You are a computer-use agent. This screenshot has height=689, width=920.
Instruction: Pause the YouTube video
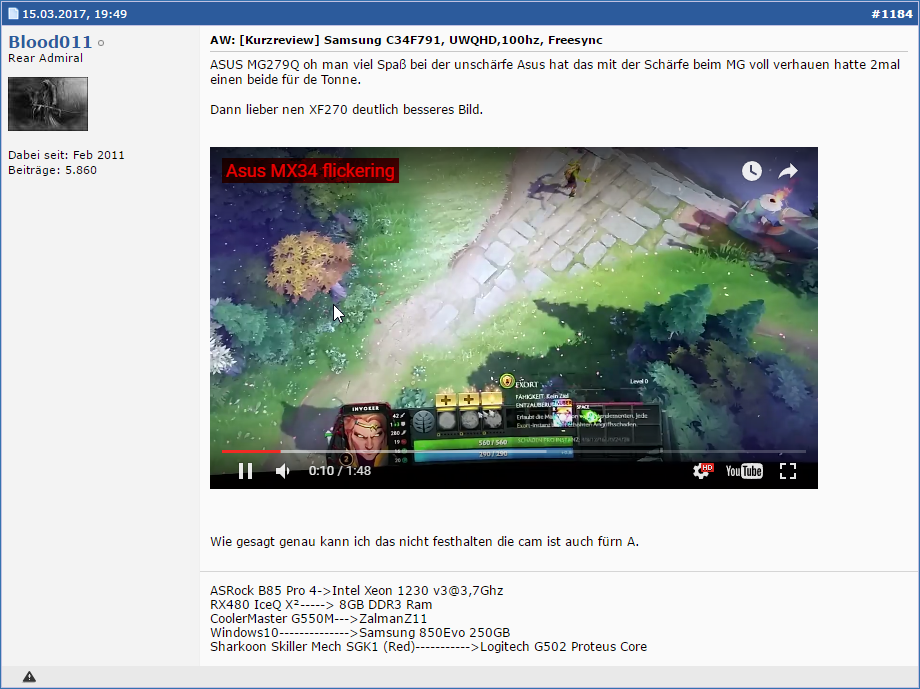245,471
